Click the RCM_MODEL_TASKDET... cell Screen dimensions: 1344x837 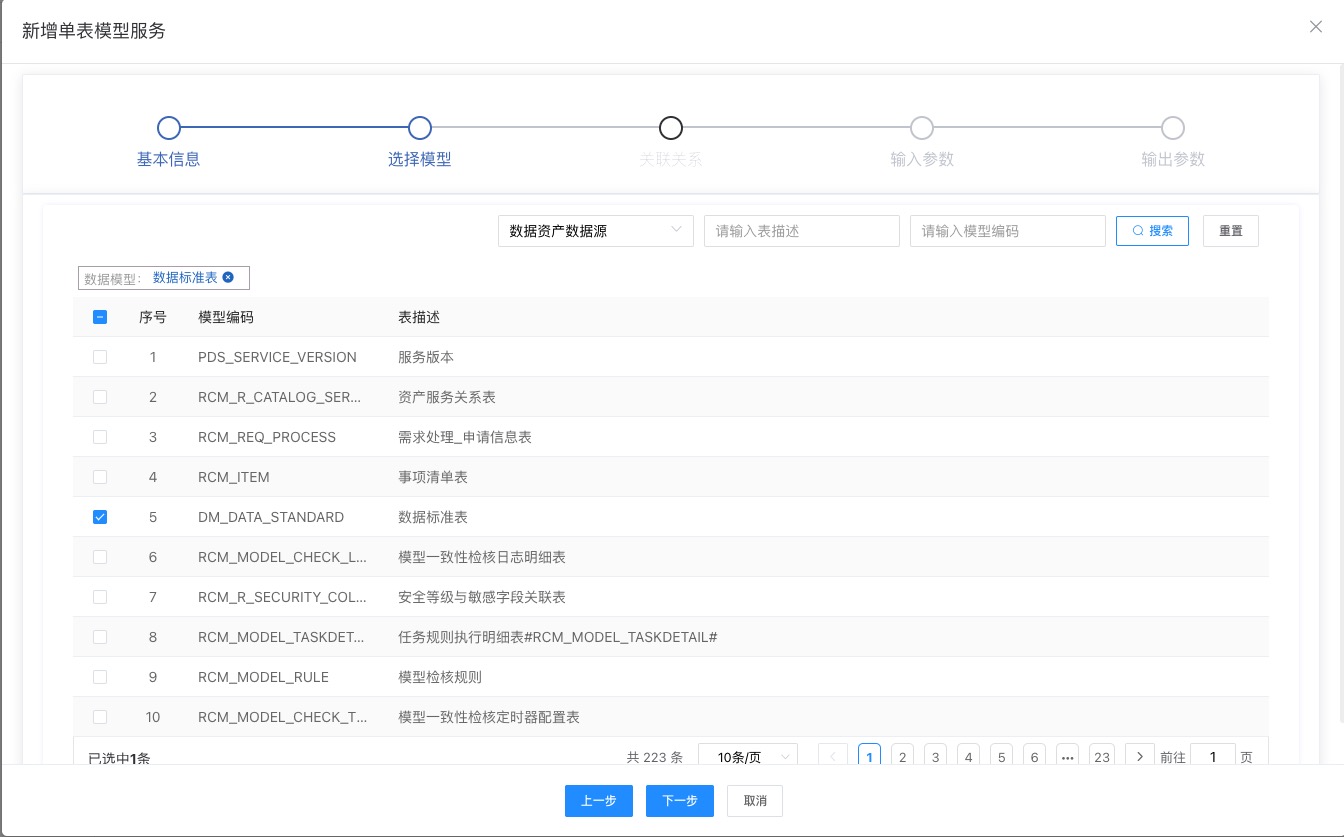tap(282, 637)
